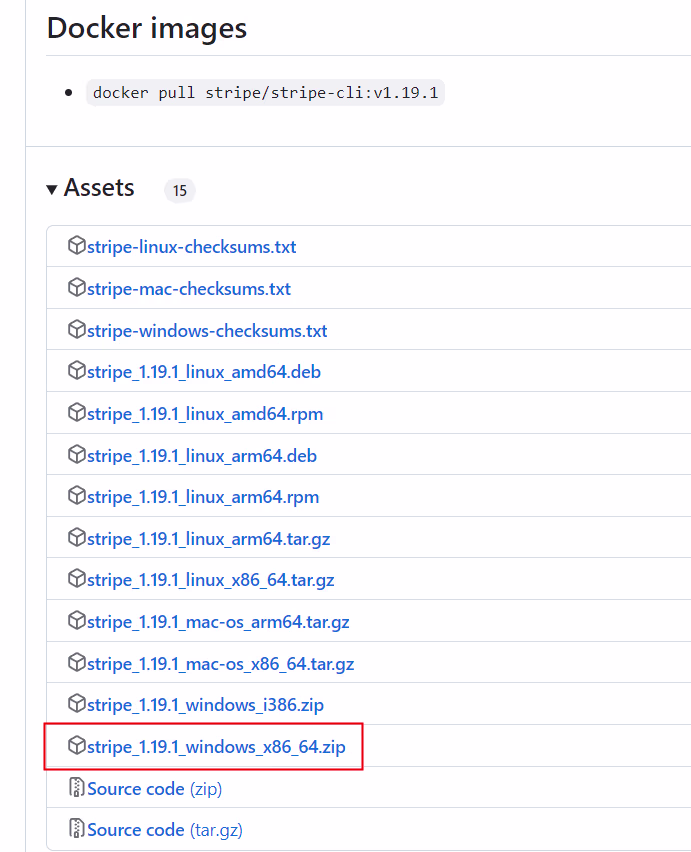
Task: Download stripe_1.19.1_linux_arm64.deb
Action: coord(202,456)
